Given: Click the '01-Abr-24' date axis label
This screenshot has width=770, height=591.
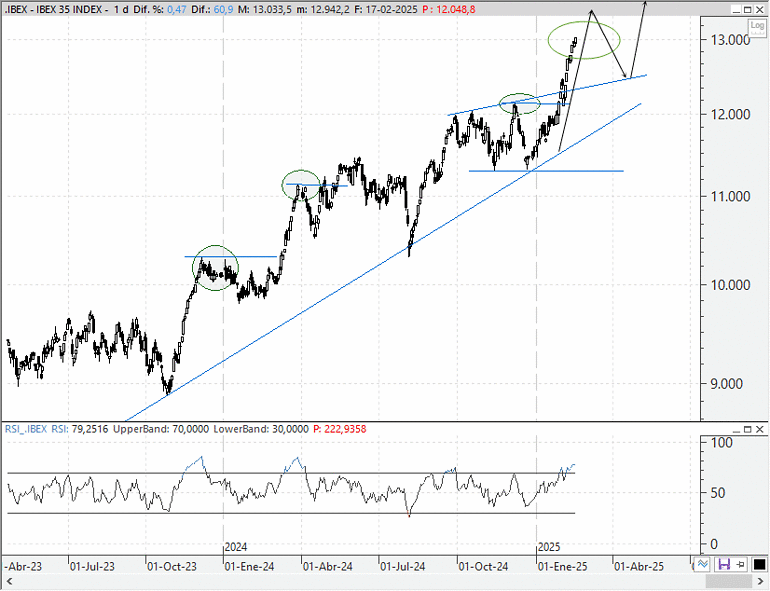Looking at the screenshot, I should [x=328, y=566].
